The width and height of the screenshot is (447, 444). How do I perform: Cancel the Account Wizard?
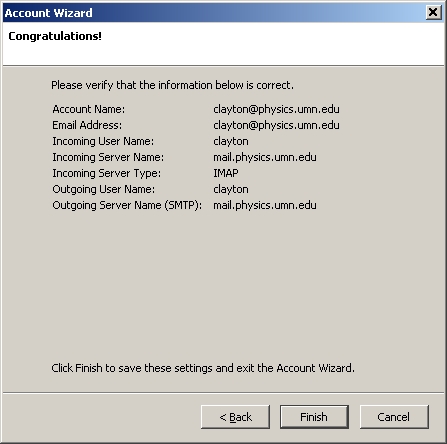click(x=394, y=417)
